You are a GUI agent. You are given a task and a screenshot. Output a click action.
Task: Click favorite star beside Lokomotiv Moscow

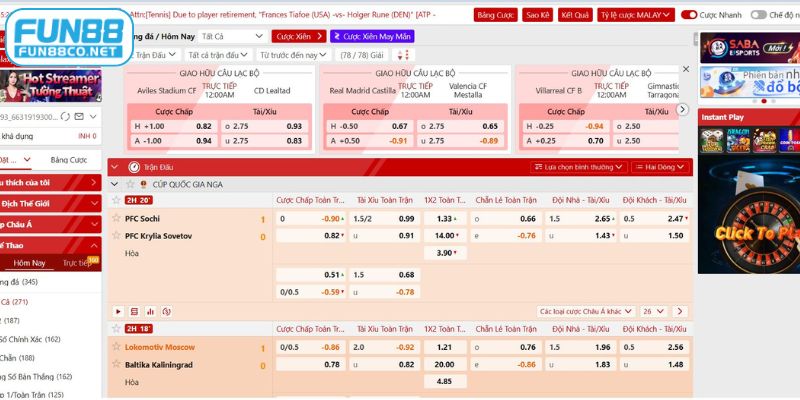116,347
